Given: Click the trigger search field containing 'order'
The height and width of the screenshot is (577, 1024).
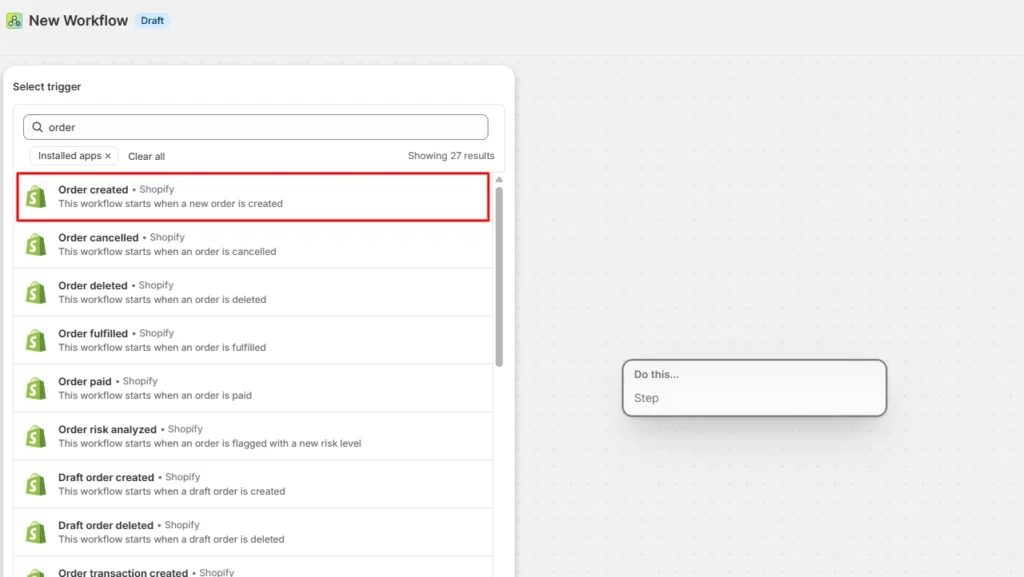Looking at the screenshot, I should (255, 127).
